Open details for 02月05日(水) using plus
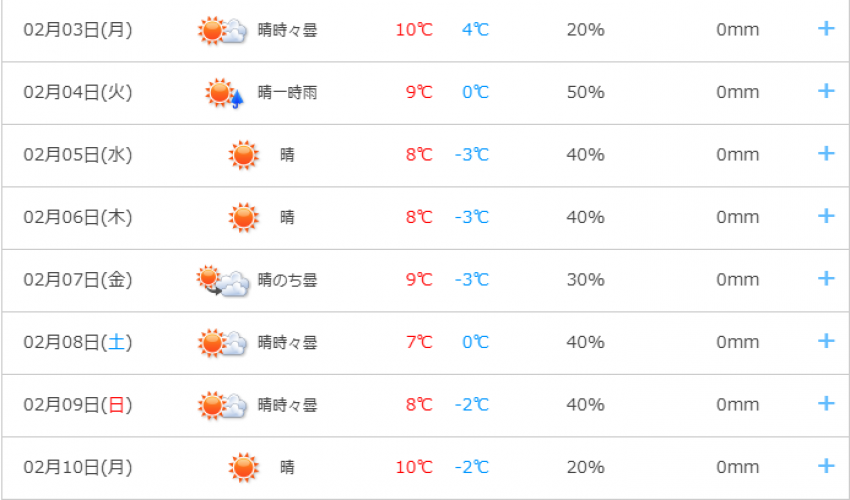Viewport: 850px width, 500px height. (826, 154)
